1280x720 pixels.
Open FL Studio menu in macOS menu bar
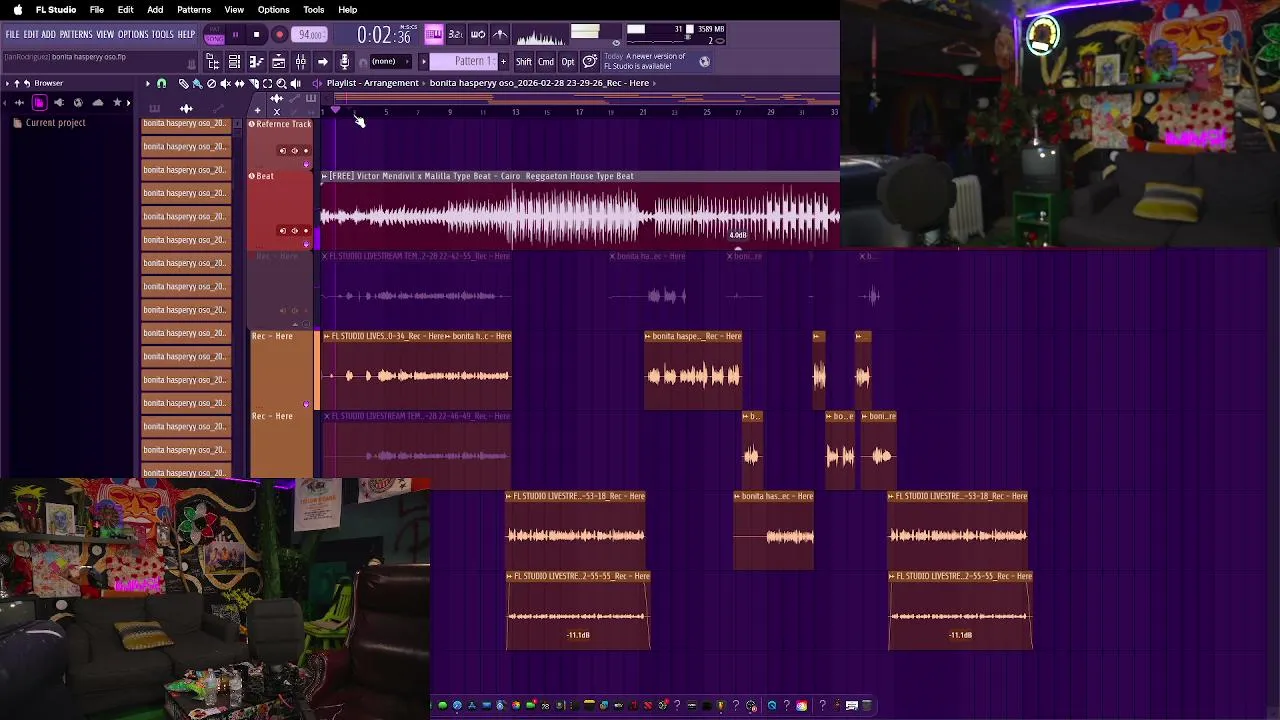click(56, 10)
